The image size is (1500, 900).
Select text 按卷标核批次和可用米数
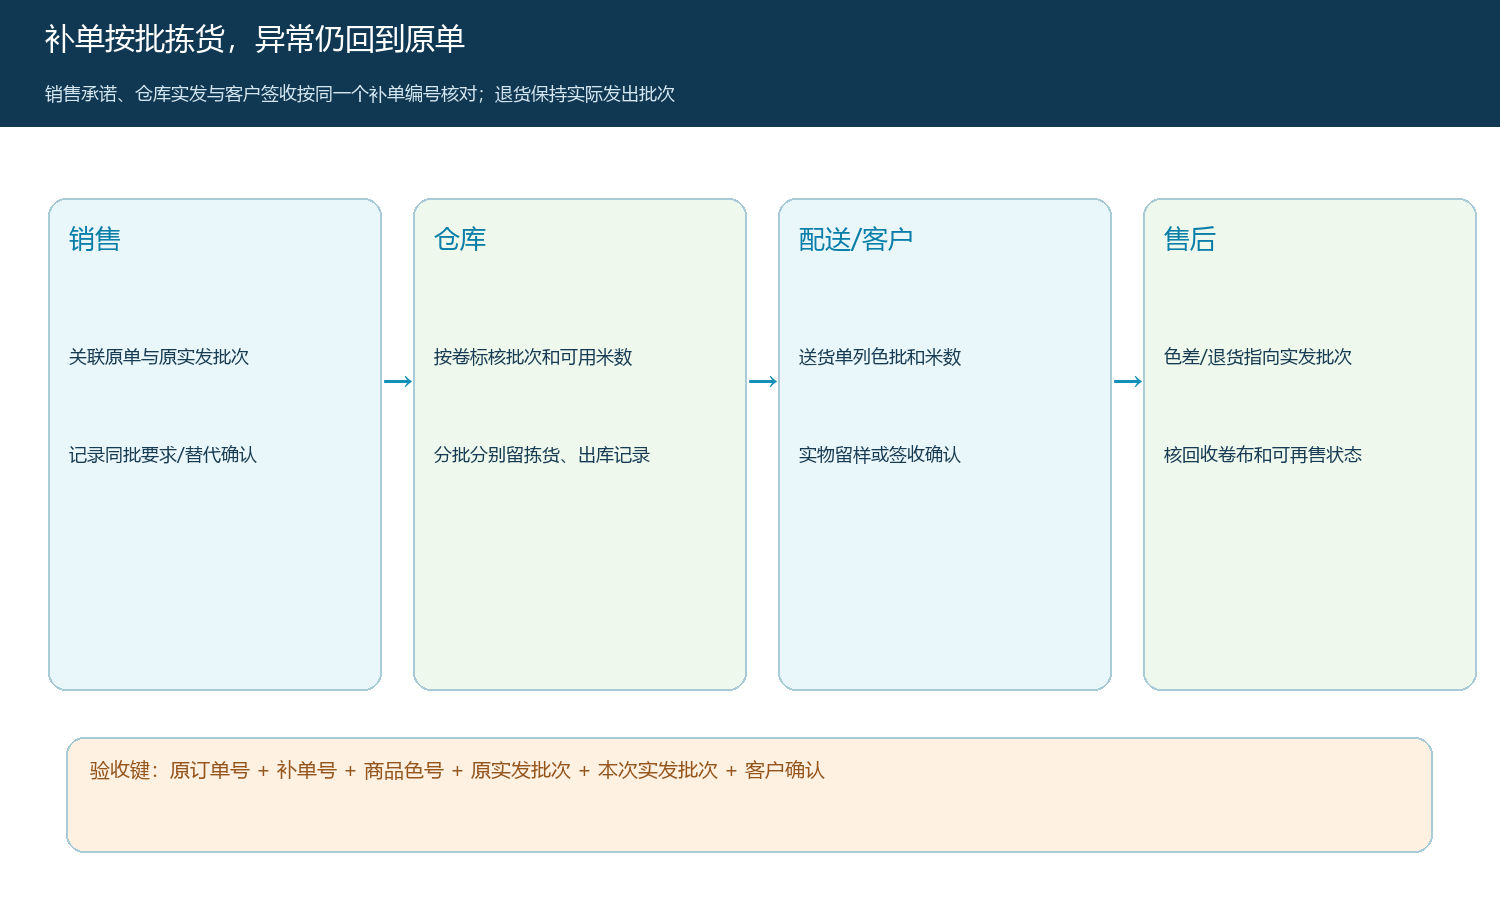click(x=533, y=357)
